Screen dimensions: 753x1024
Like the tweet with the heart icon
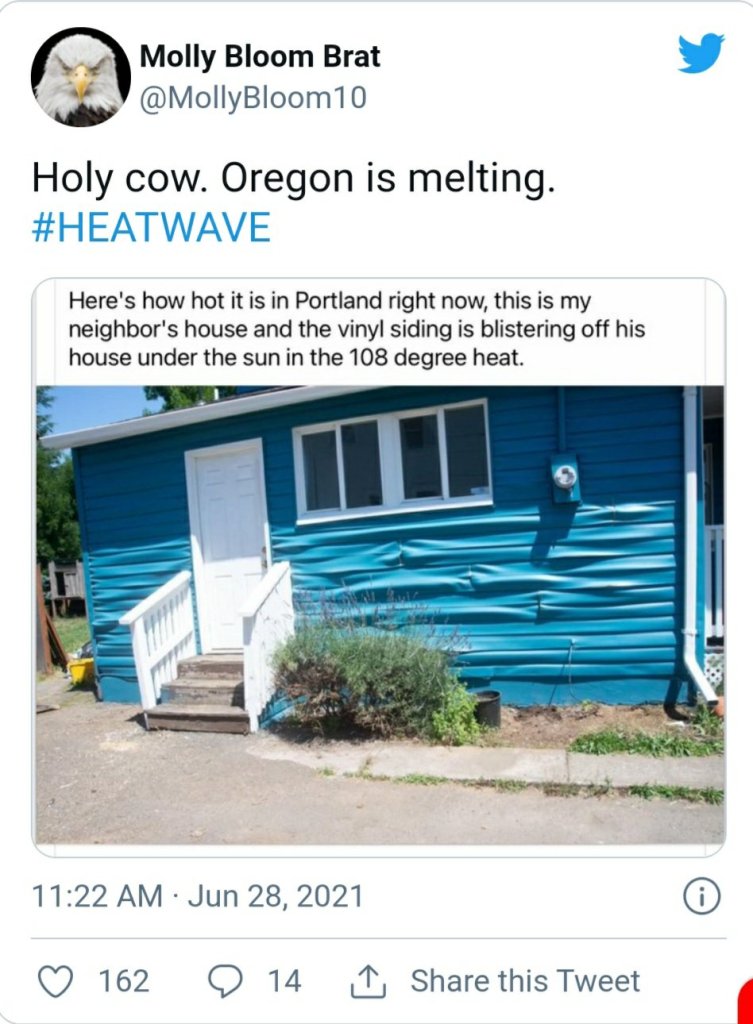coord(56,981)
